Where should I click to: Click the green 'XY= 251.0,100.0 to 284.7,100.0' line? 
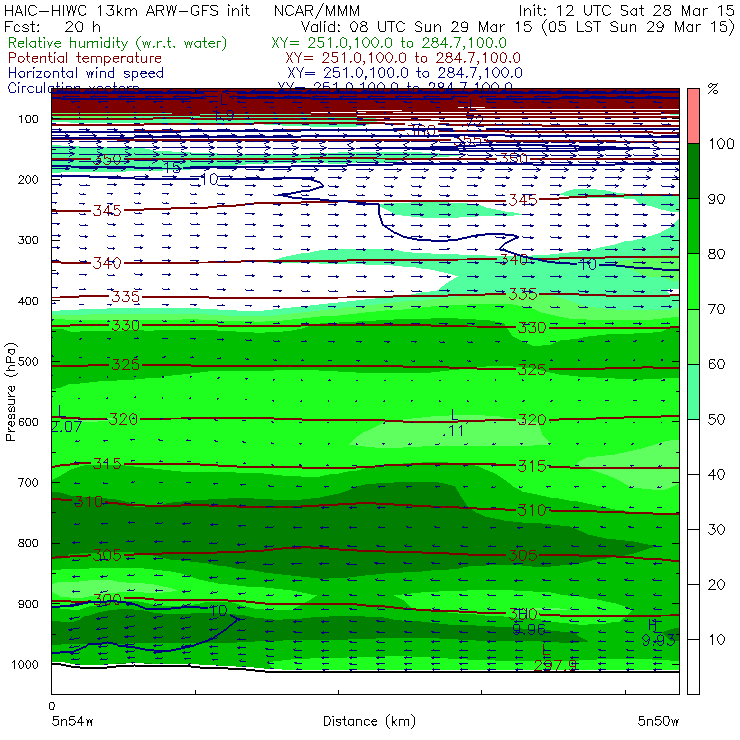389,43
